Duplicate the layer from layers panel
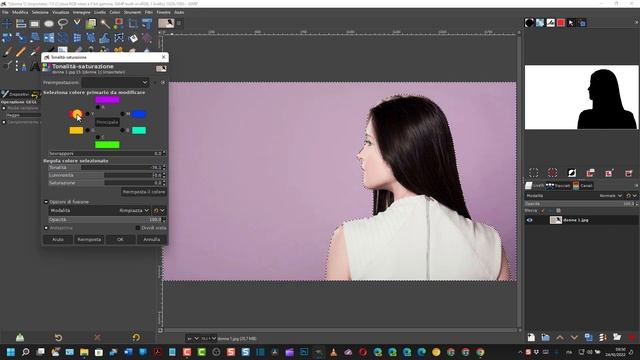The image size is (640, 360). tap(588, 337)
